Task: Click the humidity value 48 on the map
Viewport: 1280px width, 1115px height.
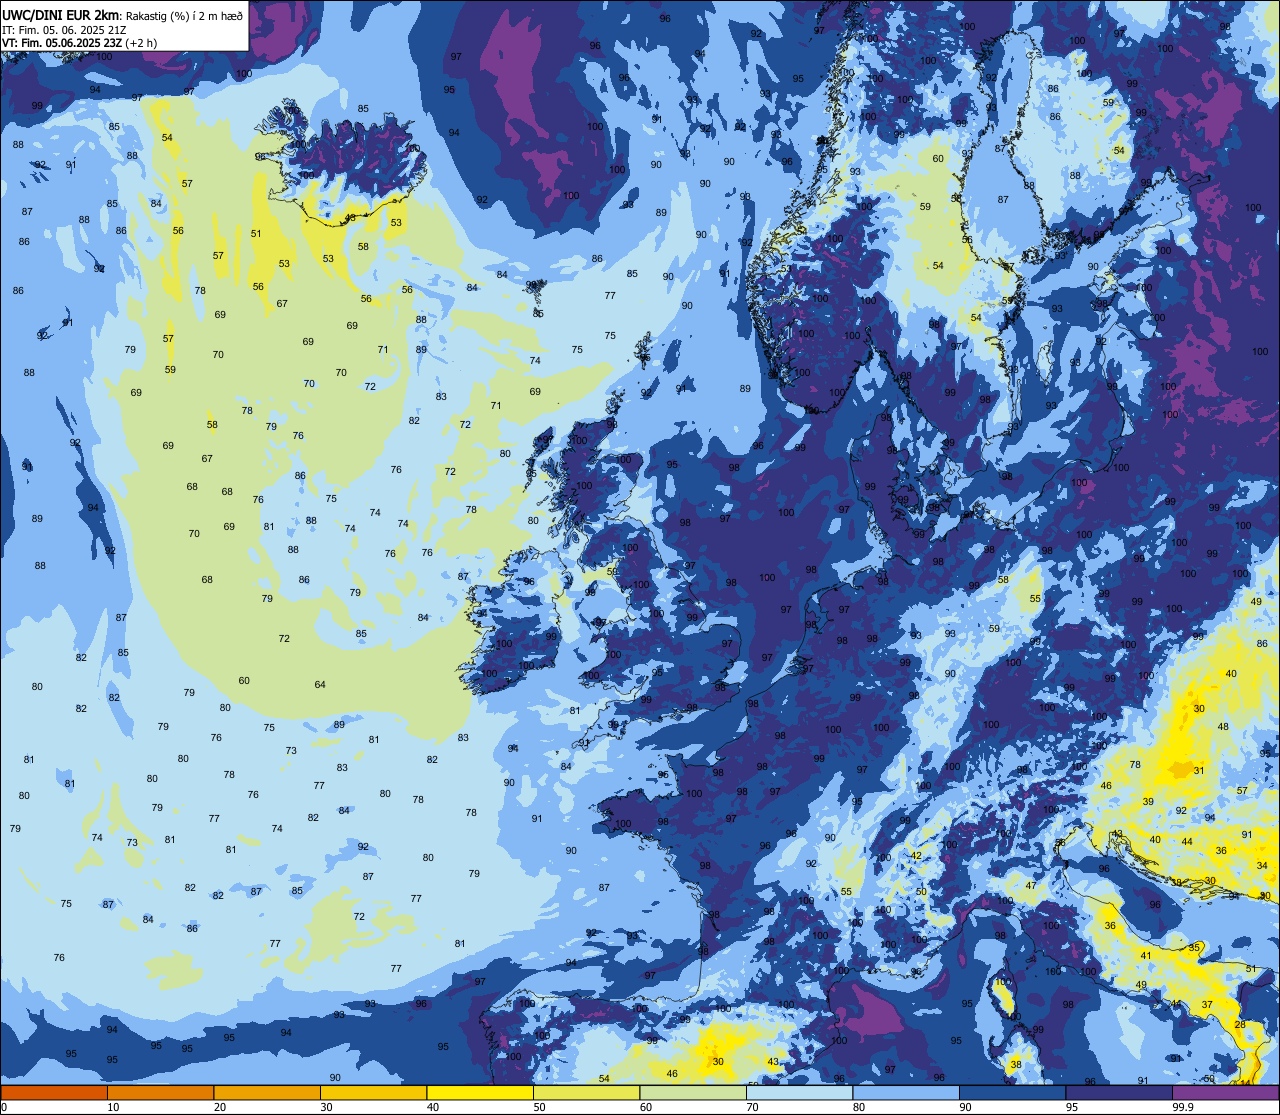Action: 1223,727
